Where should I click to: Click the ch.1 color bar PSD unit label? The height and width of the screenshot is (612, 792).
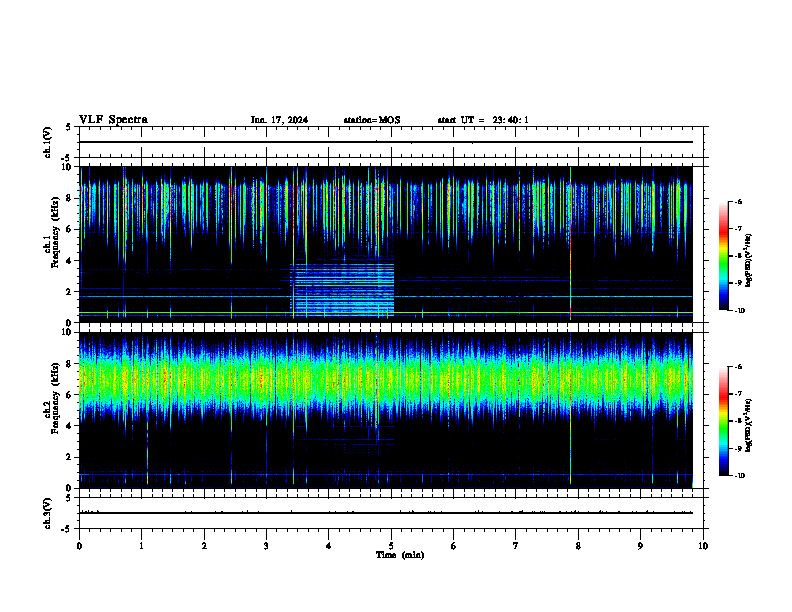[x=749, y=261]
